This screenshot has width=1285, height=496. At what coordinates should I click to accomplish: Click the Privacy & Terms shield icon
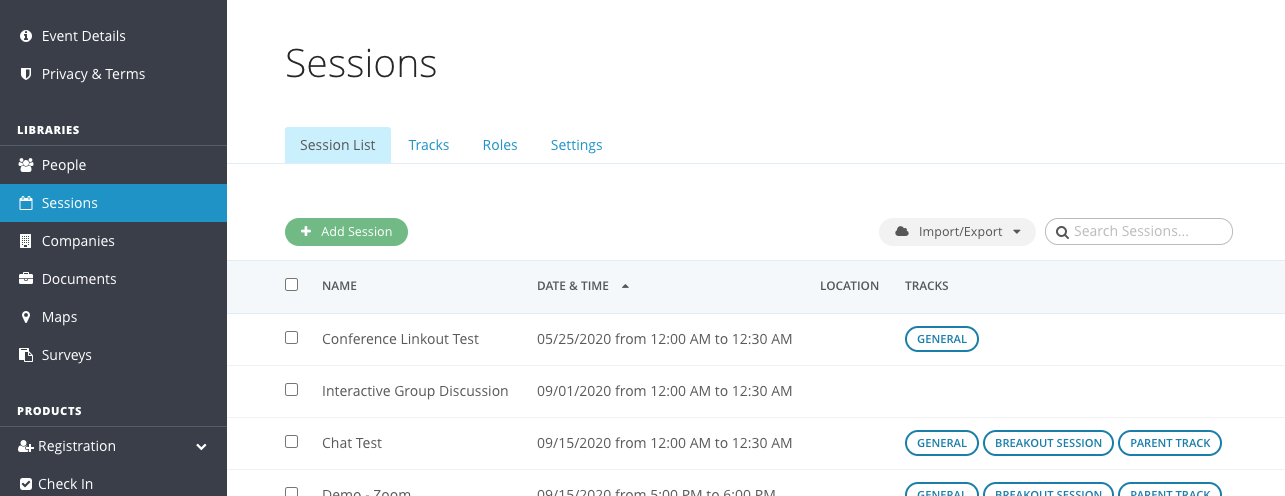(26, 74)
